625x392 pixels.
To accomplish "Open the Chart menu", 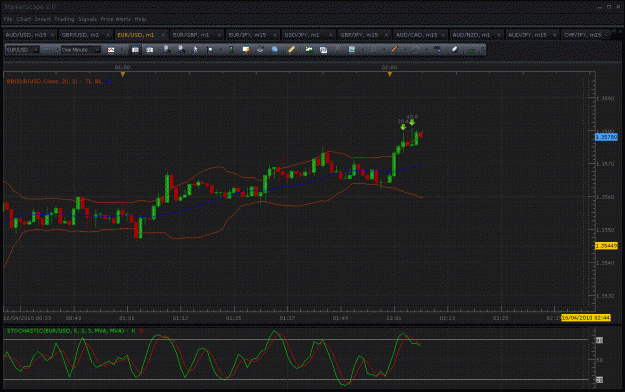I will (24, 19).
